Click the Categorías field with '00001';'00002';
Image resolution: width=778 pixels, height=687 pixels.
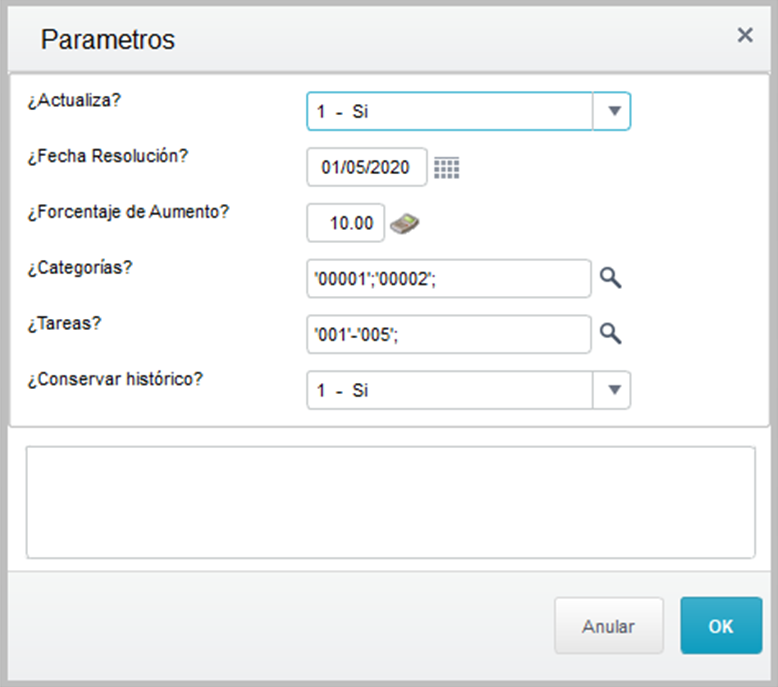pos(449,279)
